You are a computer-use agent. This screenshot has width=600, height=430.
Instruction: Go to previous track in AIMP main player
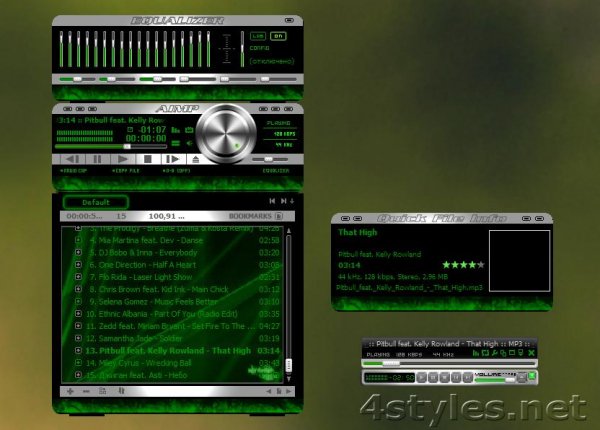[72, 159]
